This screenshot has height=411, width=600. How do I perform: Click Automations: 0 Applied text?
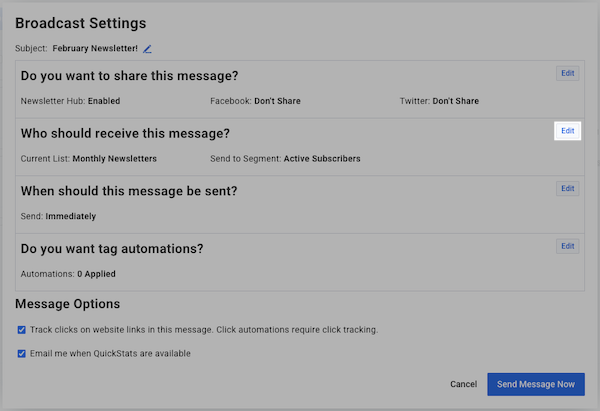tap(68, 274)
